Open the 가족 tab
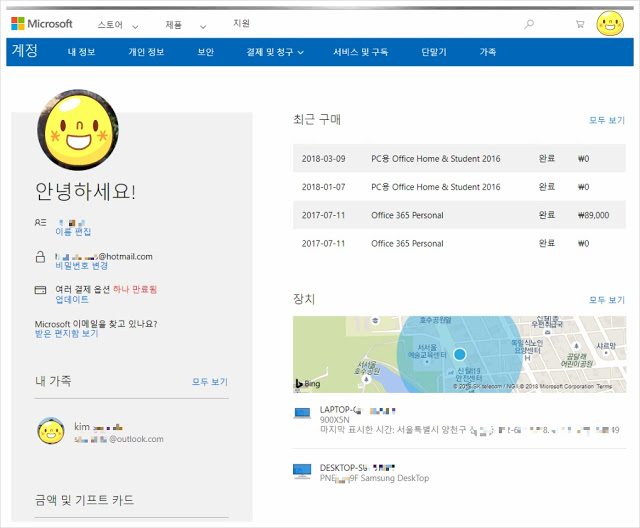The image size is (640, 528). click(488, 52)
